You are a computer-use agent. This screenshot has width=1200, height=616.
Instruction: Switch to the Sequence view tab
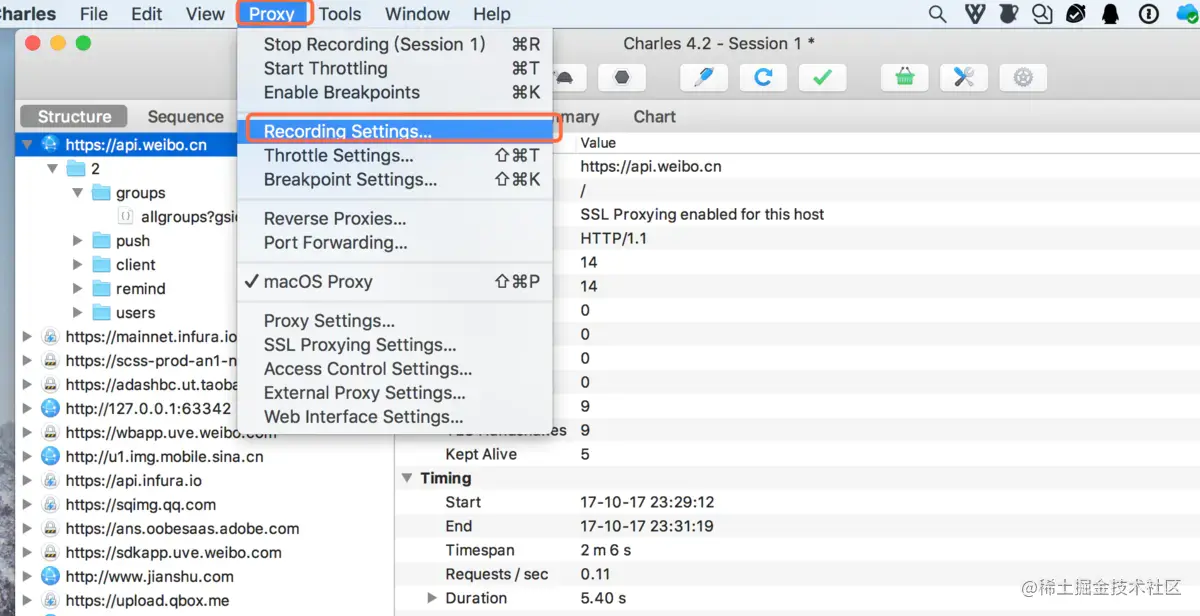pos(185,116)
